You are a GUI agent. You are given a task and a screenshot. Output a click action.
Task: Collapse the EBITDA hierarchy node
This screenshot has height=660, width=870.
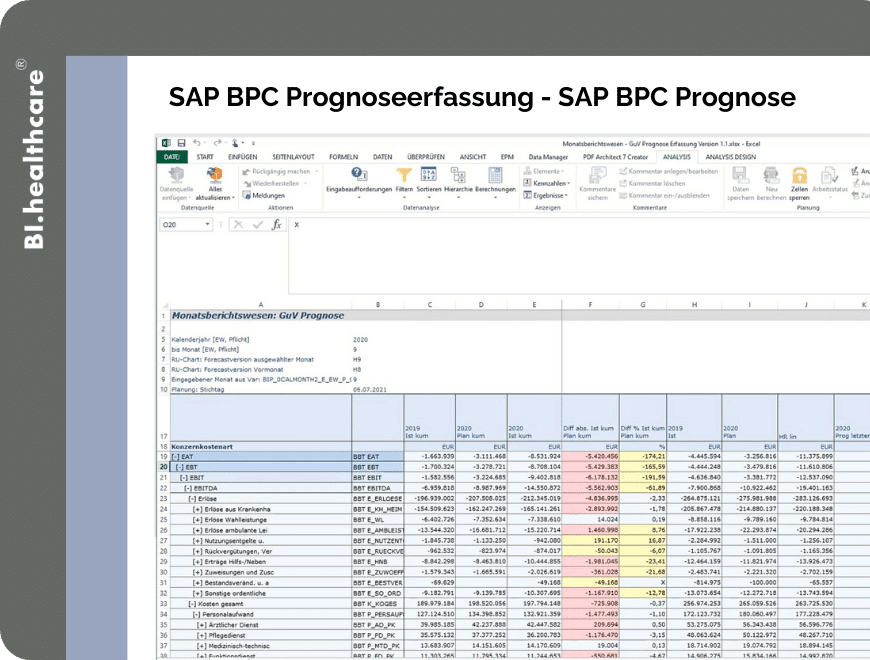click(x=188, y=488)
